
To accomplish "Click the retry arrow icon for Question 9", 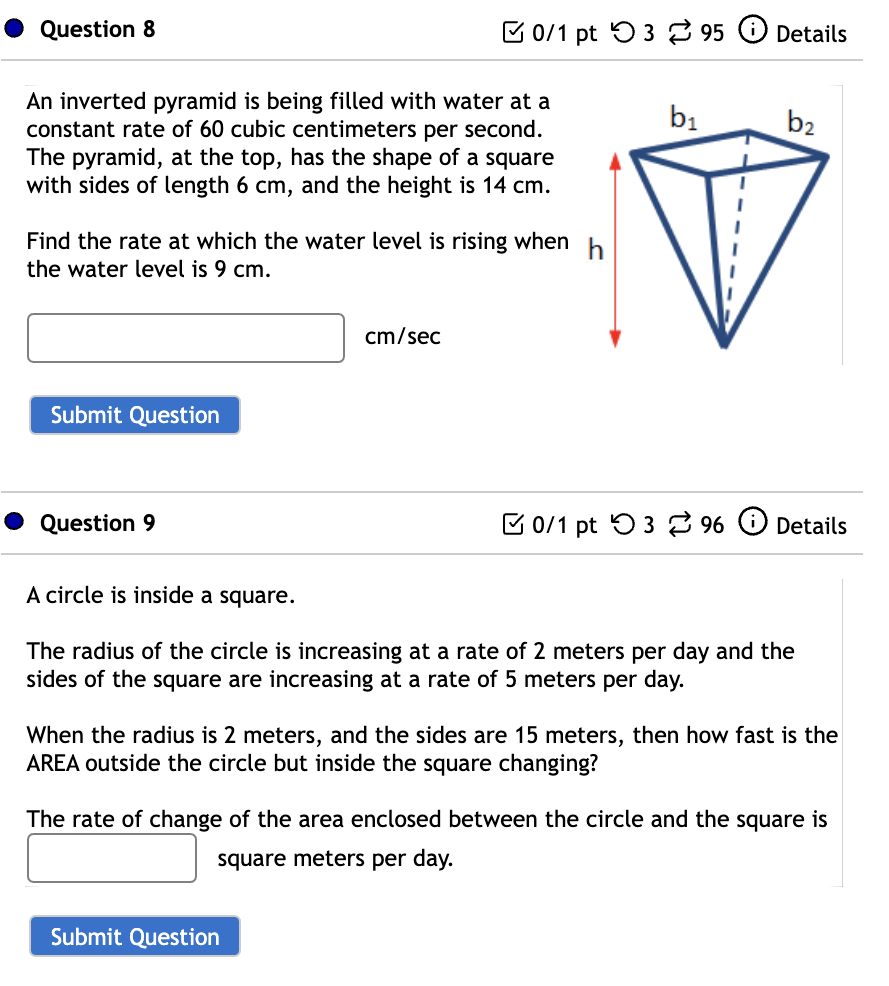I will pyautogui.click(x=624, y=524).
